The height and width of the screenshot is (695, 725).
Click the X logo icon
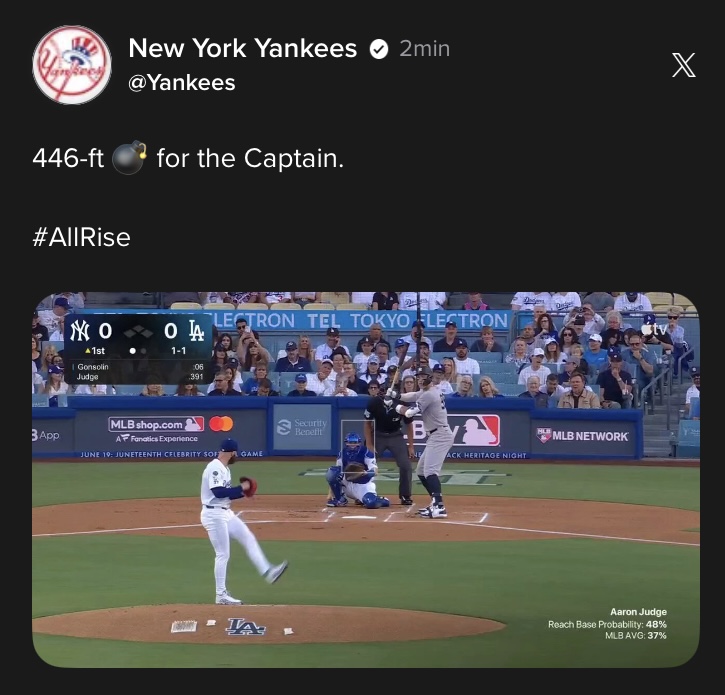[683, 65]
